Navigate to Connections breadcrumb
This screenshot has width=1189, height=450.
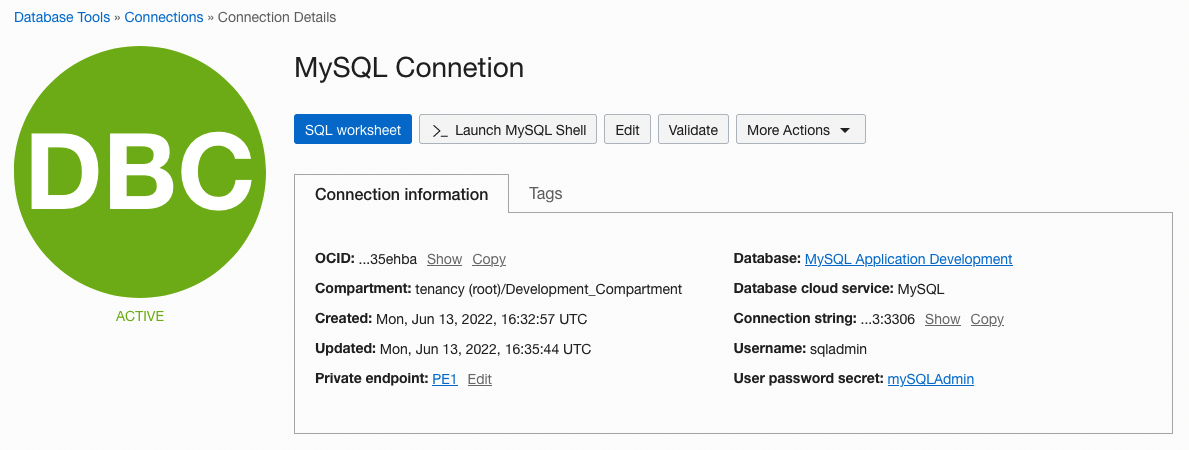(163, 17)
